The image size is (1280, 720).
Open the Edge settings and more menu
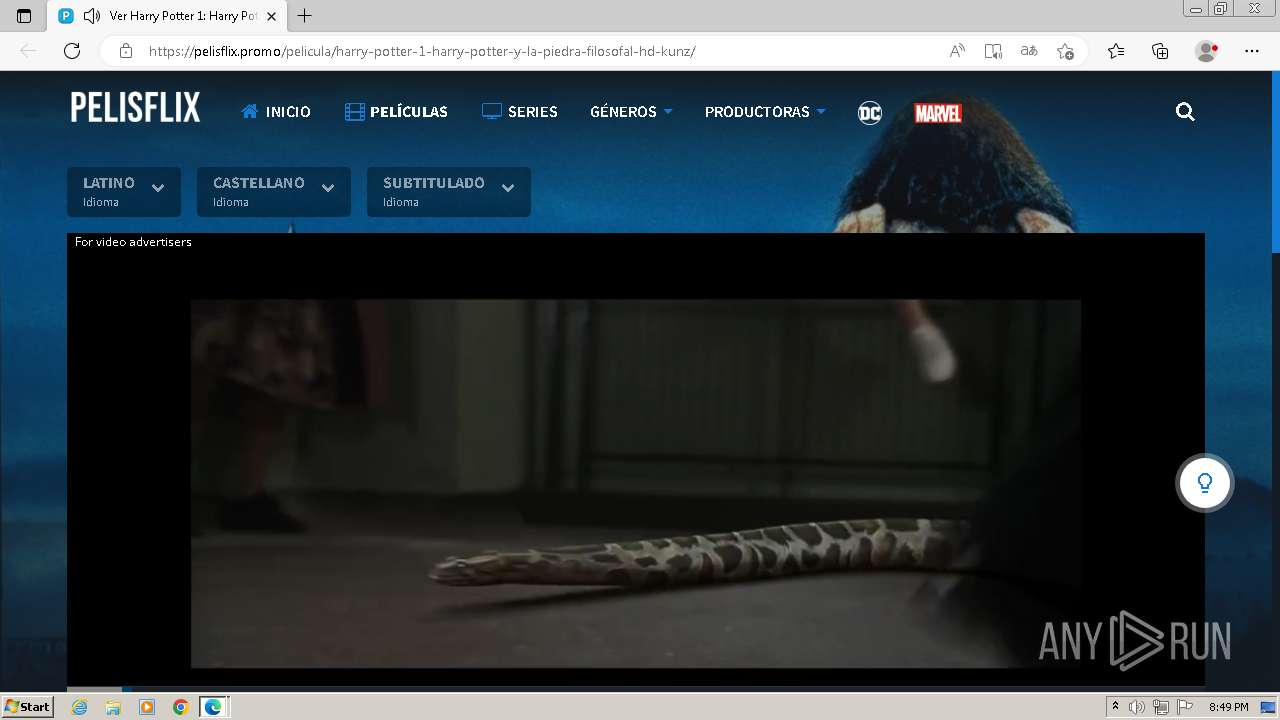[x=1252, y=51]
